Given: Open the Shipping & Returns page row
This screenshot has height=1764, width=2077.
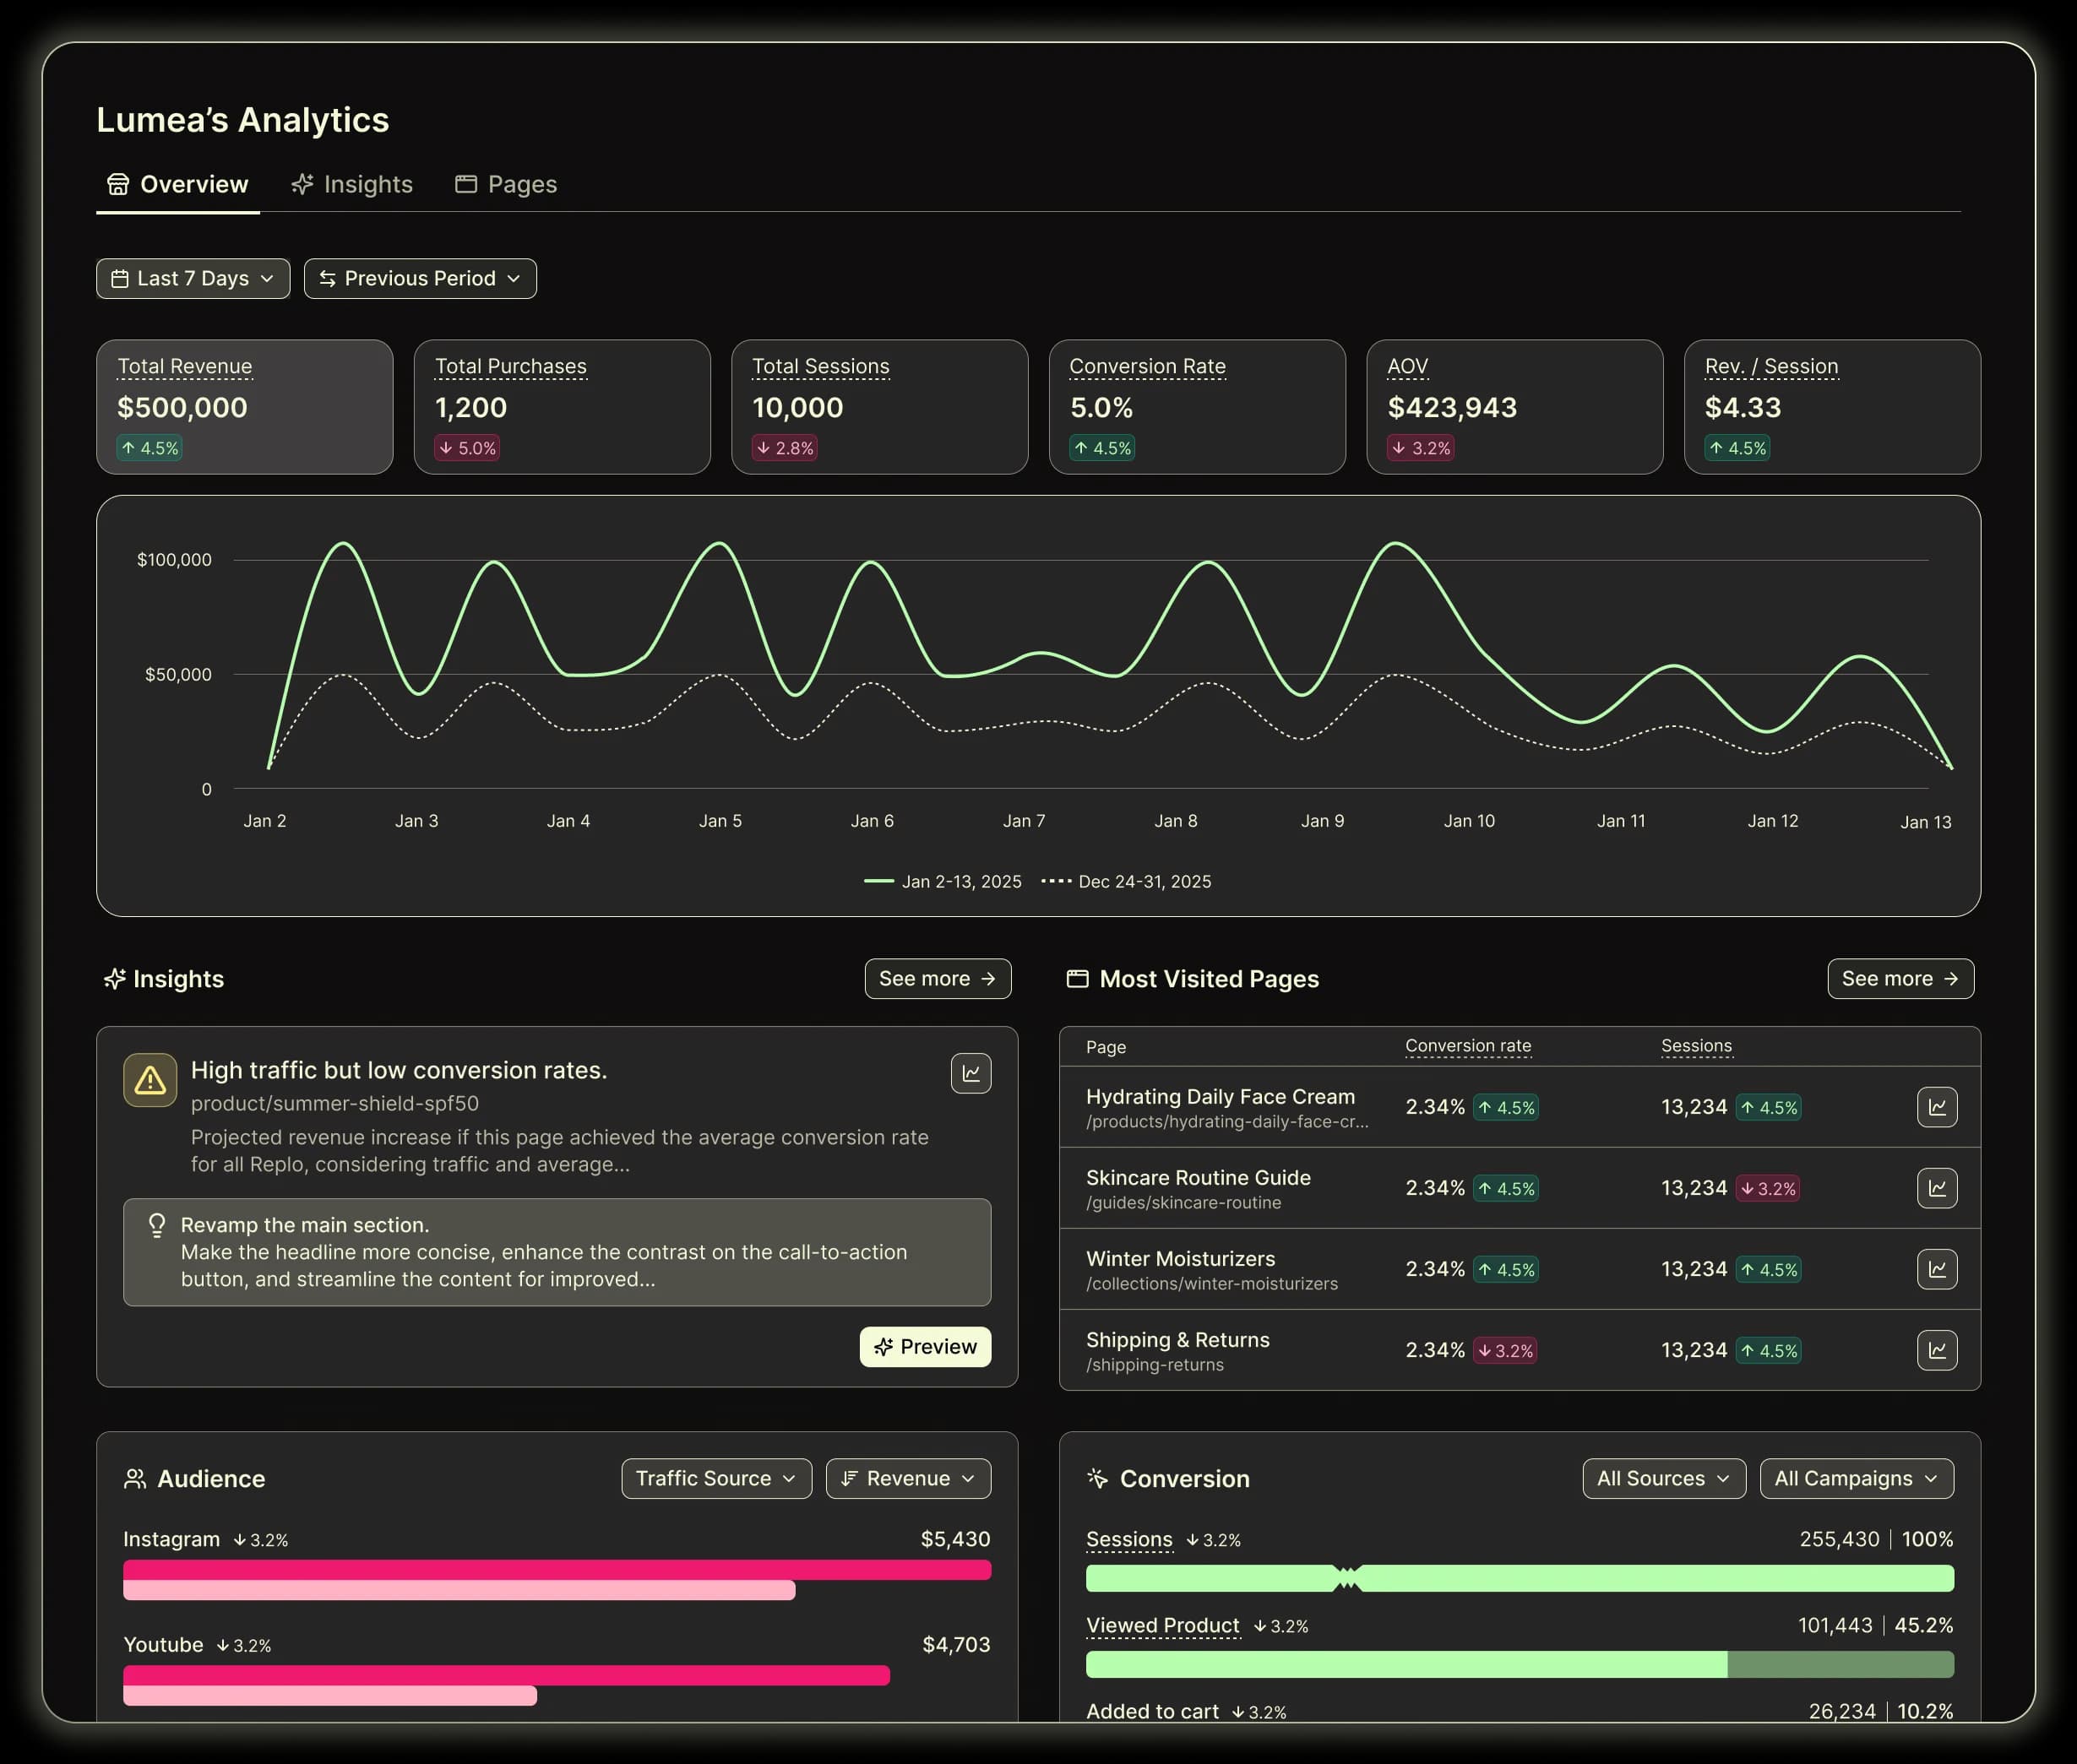Looking at the screenshot, I should pyautogui.click(x=1520, y=1350).
